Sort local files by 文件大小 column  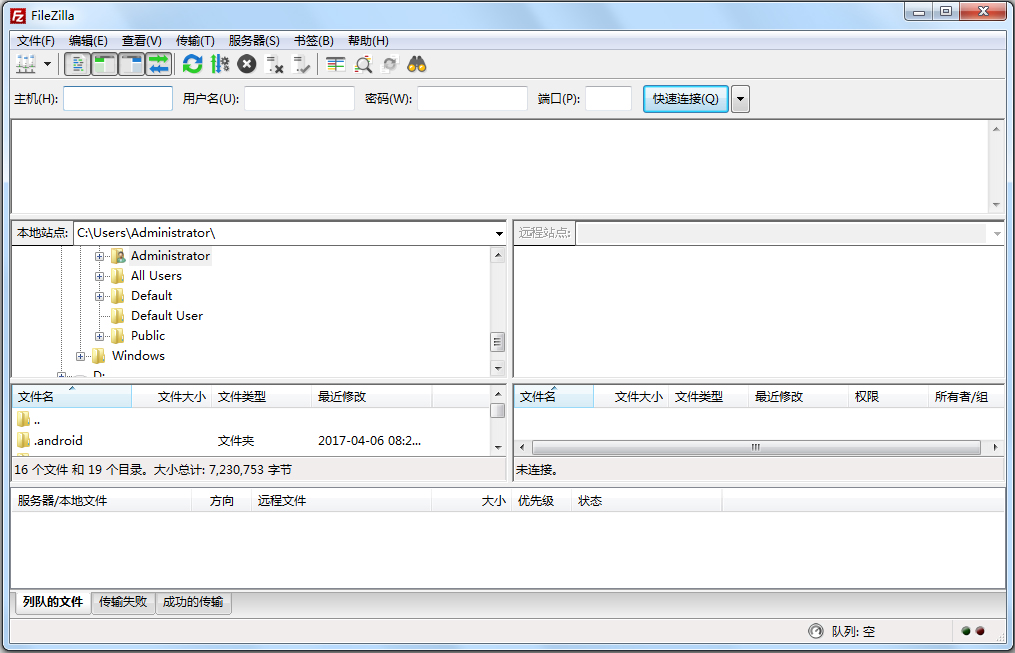(172, 397)
